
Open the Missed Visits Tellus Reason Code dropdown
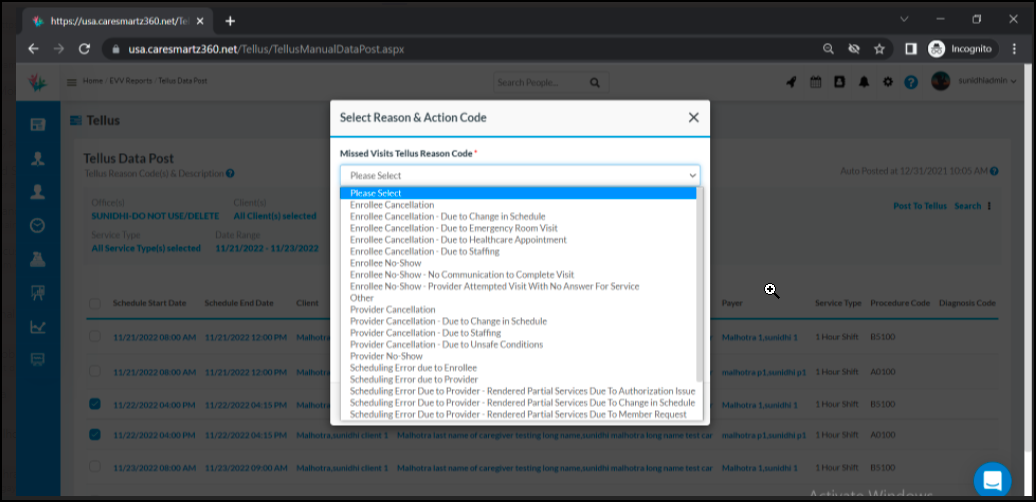tap(520, 175)
